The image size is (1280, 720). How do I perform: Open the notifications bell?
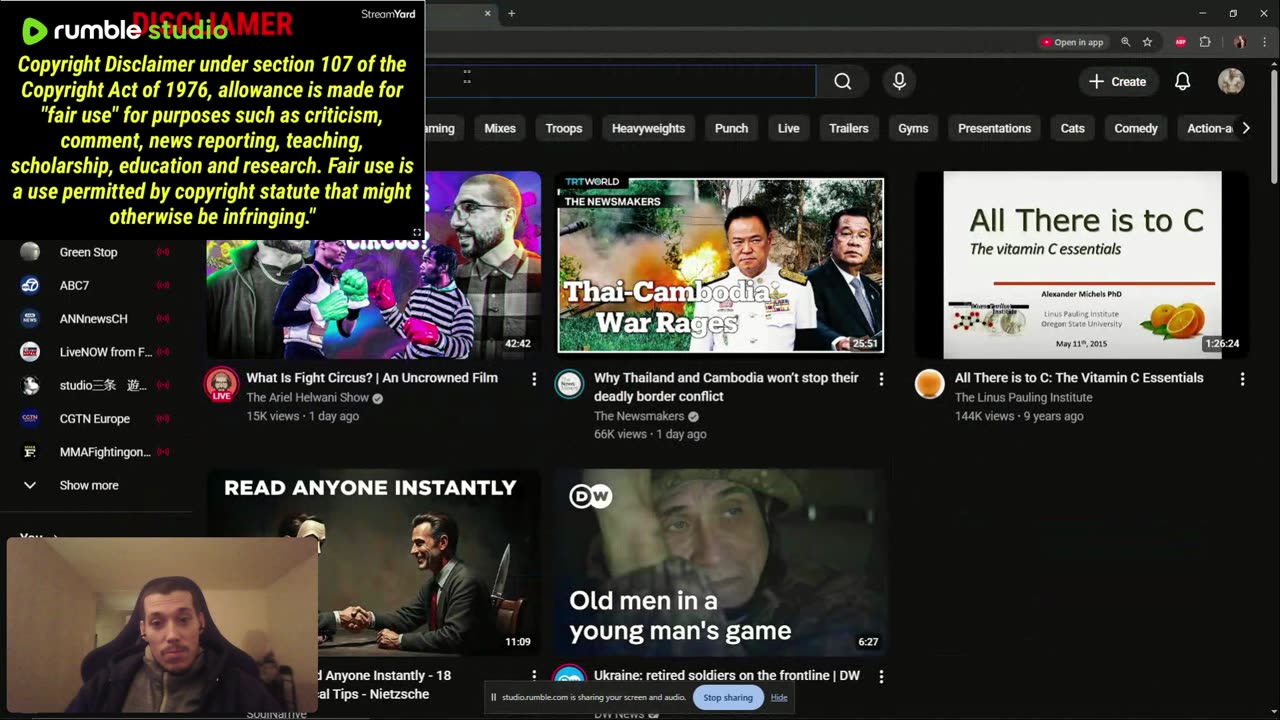coord(1182,82)
